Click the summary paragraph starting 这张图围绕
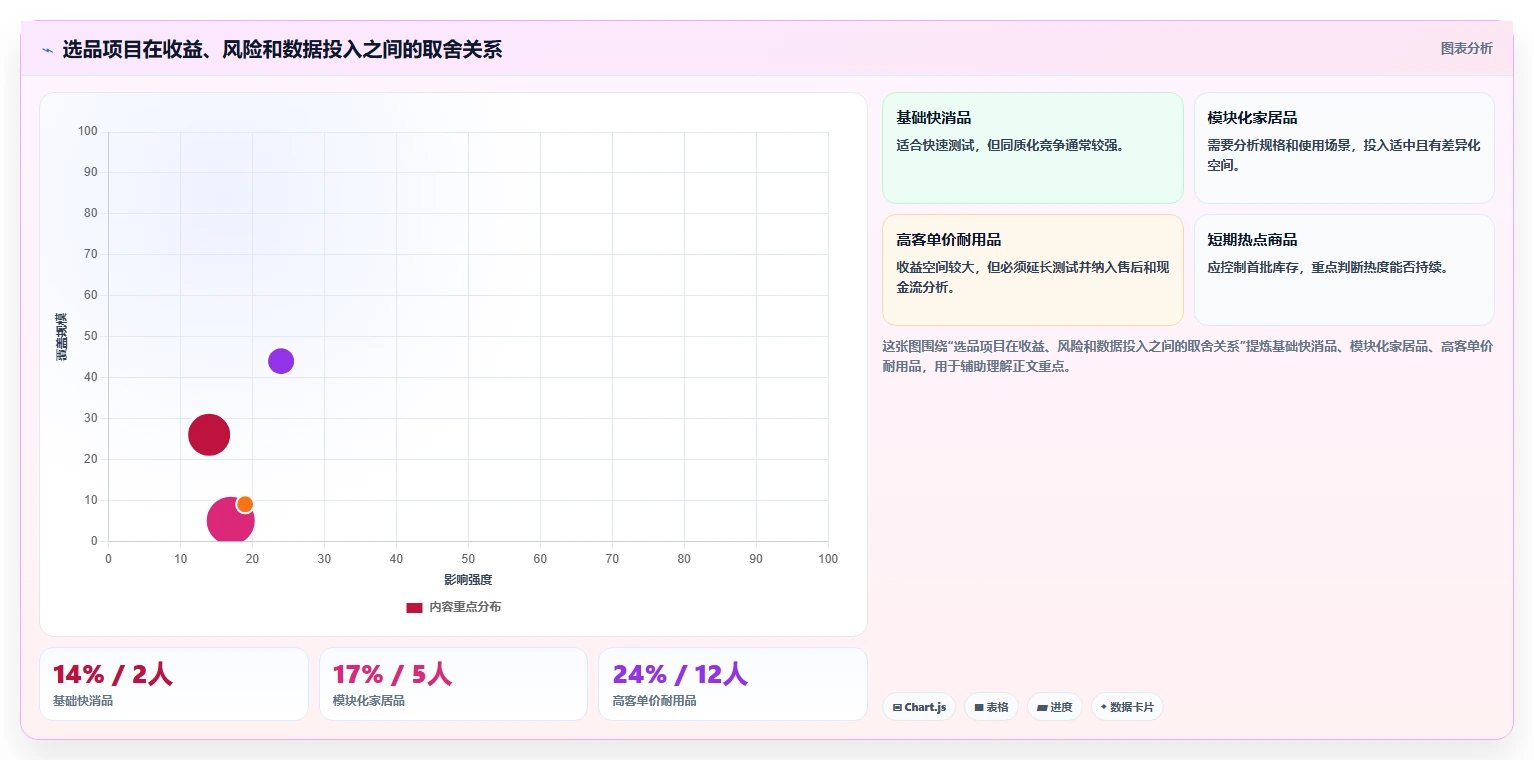The width and height of the screenshot is (1534, 760). coord(1188,356)
